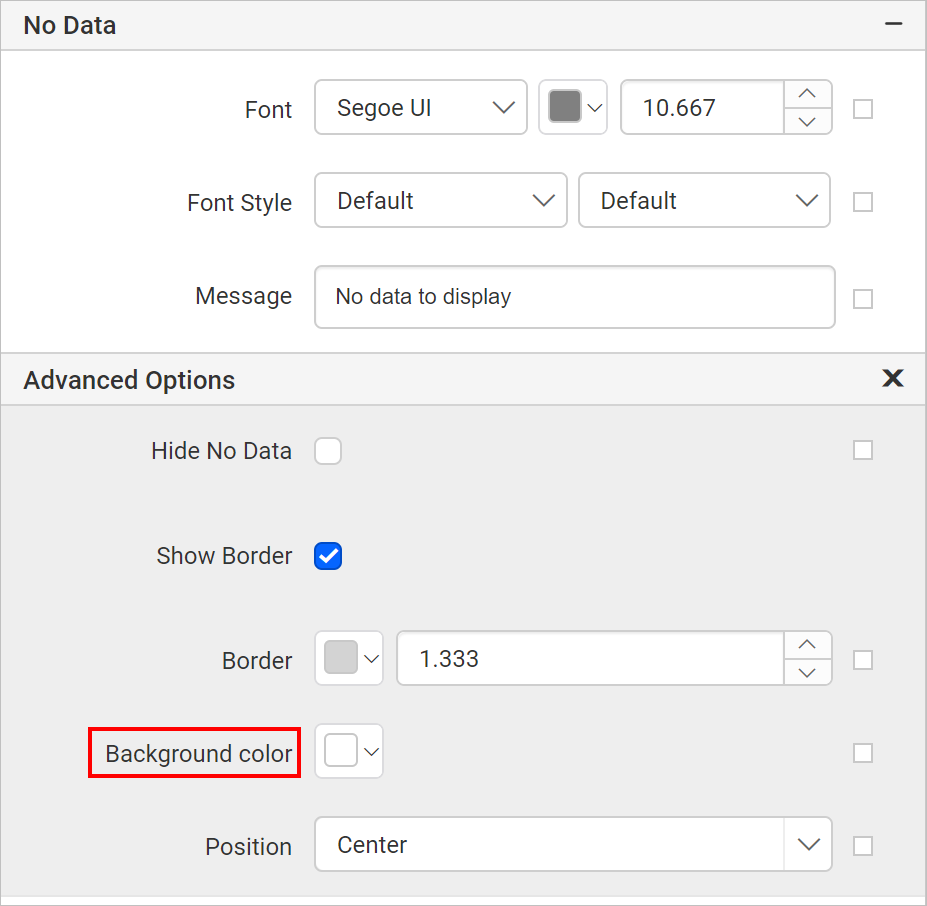Image resolution: width=927 pixels, height=906 pixels.
Task: Open the first Font Style dropdown
Action: tap(440, 200)
